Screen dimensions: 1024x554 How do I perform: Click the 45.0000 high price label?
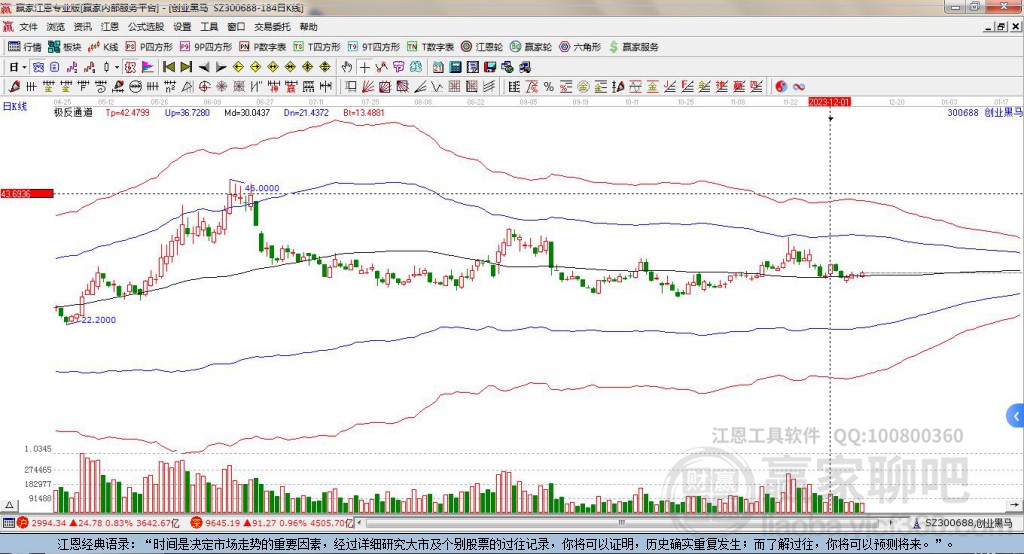pos(262,188)
